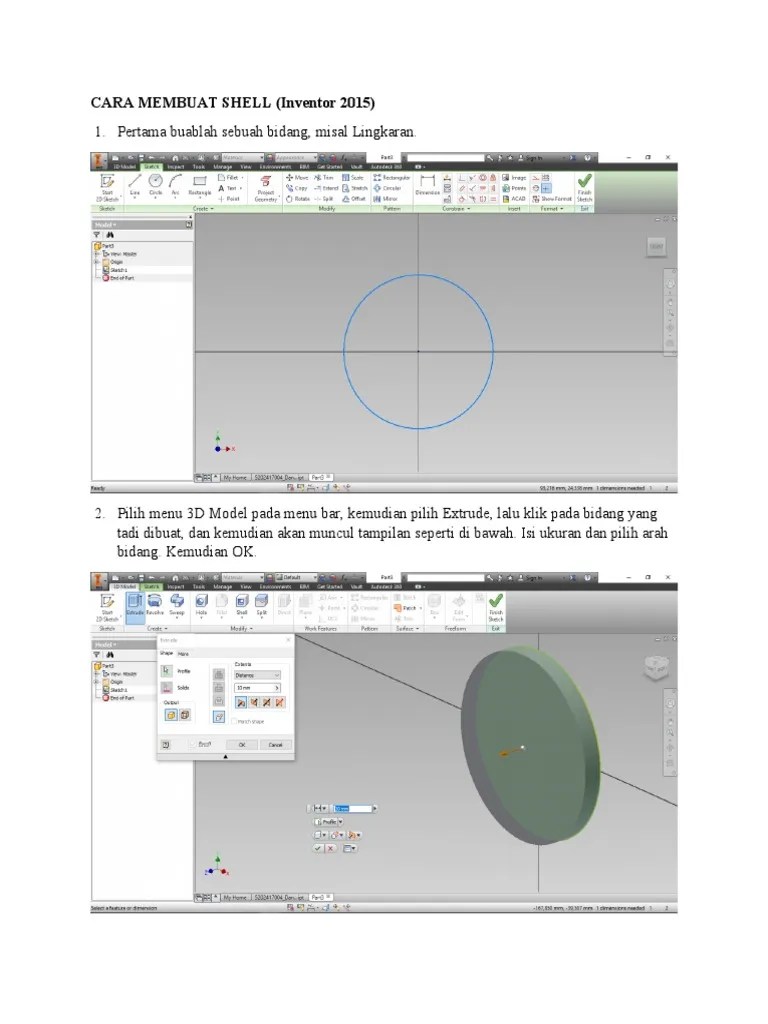Collapse the Extrude dialog with the bottom arrow
Image resolution: width=768 pixels, height=1024 pixels.
click(x=226, y=757)
